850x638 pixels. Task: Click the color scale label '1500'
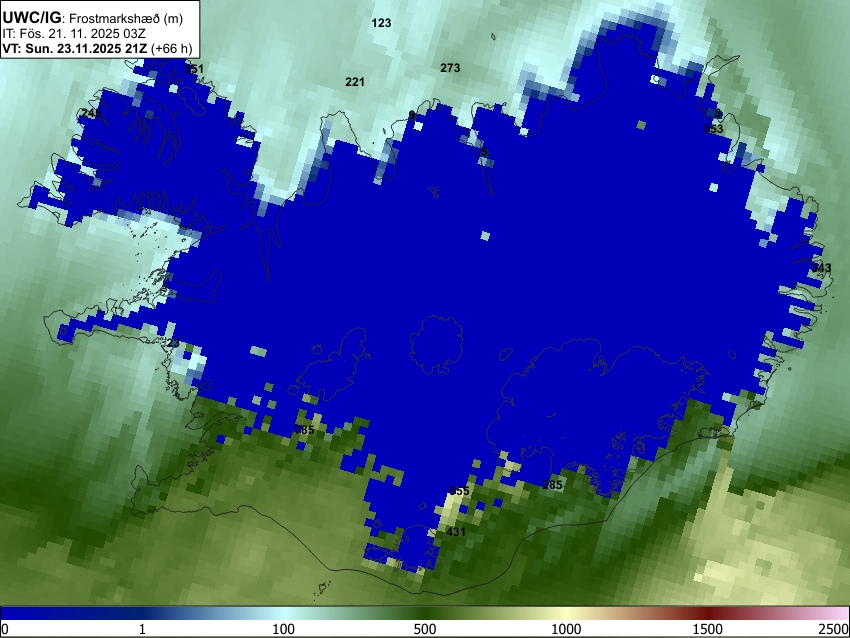coord(708,629)
